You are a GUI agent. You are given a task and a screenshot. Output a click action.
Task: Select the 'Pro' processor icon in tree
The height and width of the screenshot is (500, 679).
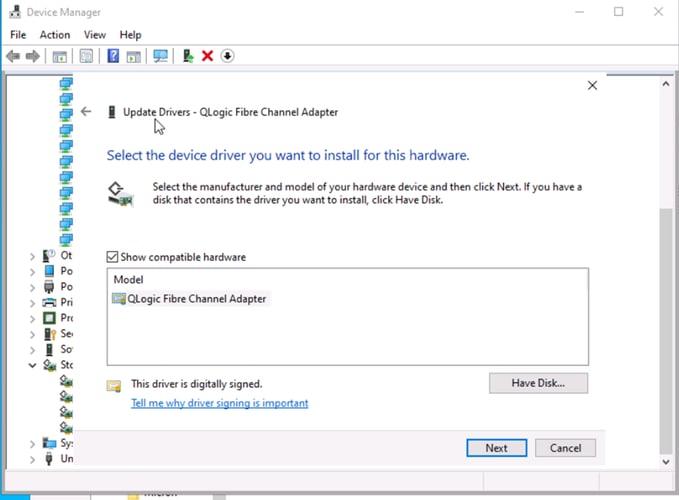[49, 318]
